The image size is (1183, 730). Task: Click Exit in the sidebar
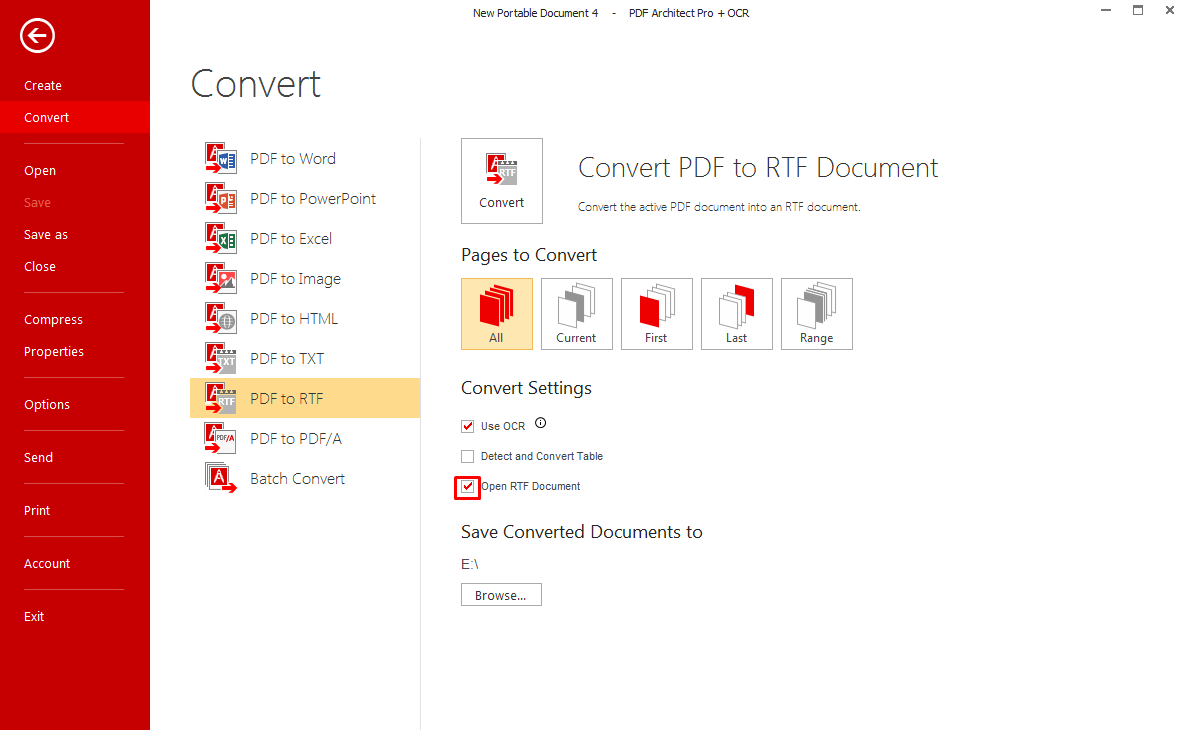pos(34,616)
